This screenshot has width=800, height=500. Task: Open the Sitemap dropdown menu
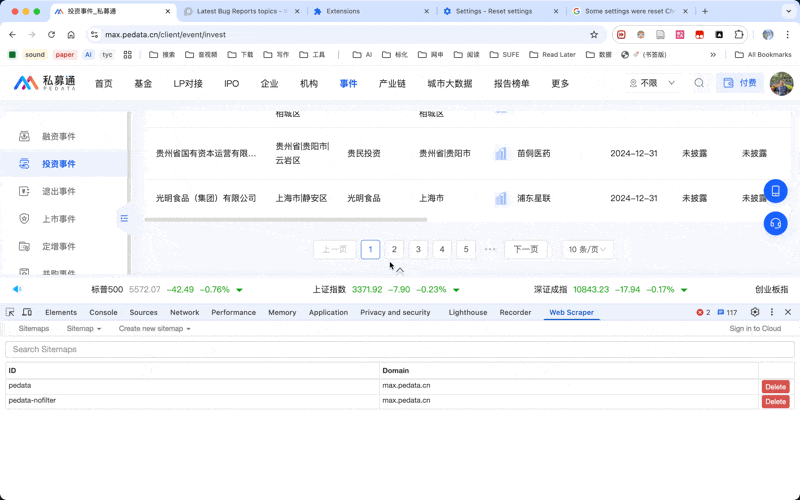click(83, 329)
